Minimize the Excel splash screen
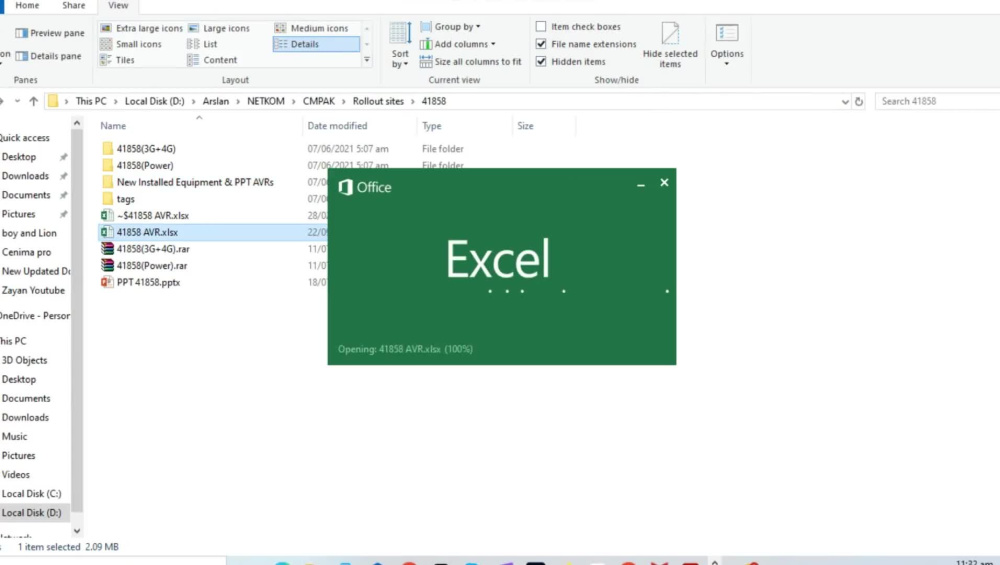 [641, 185]
